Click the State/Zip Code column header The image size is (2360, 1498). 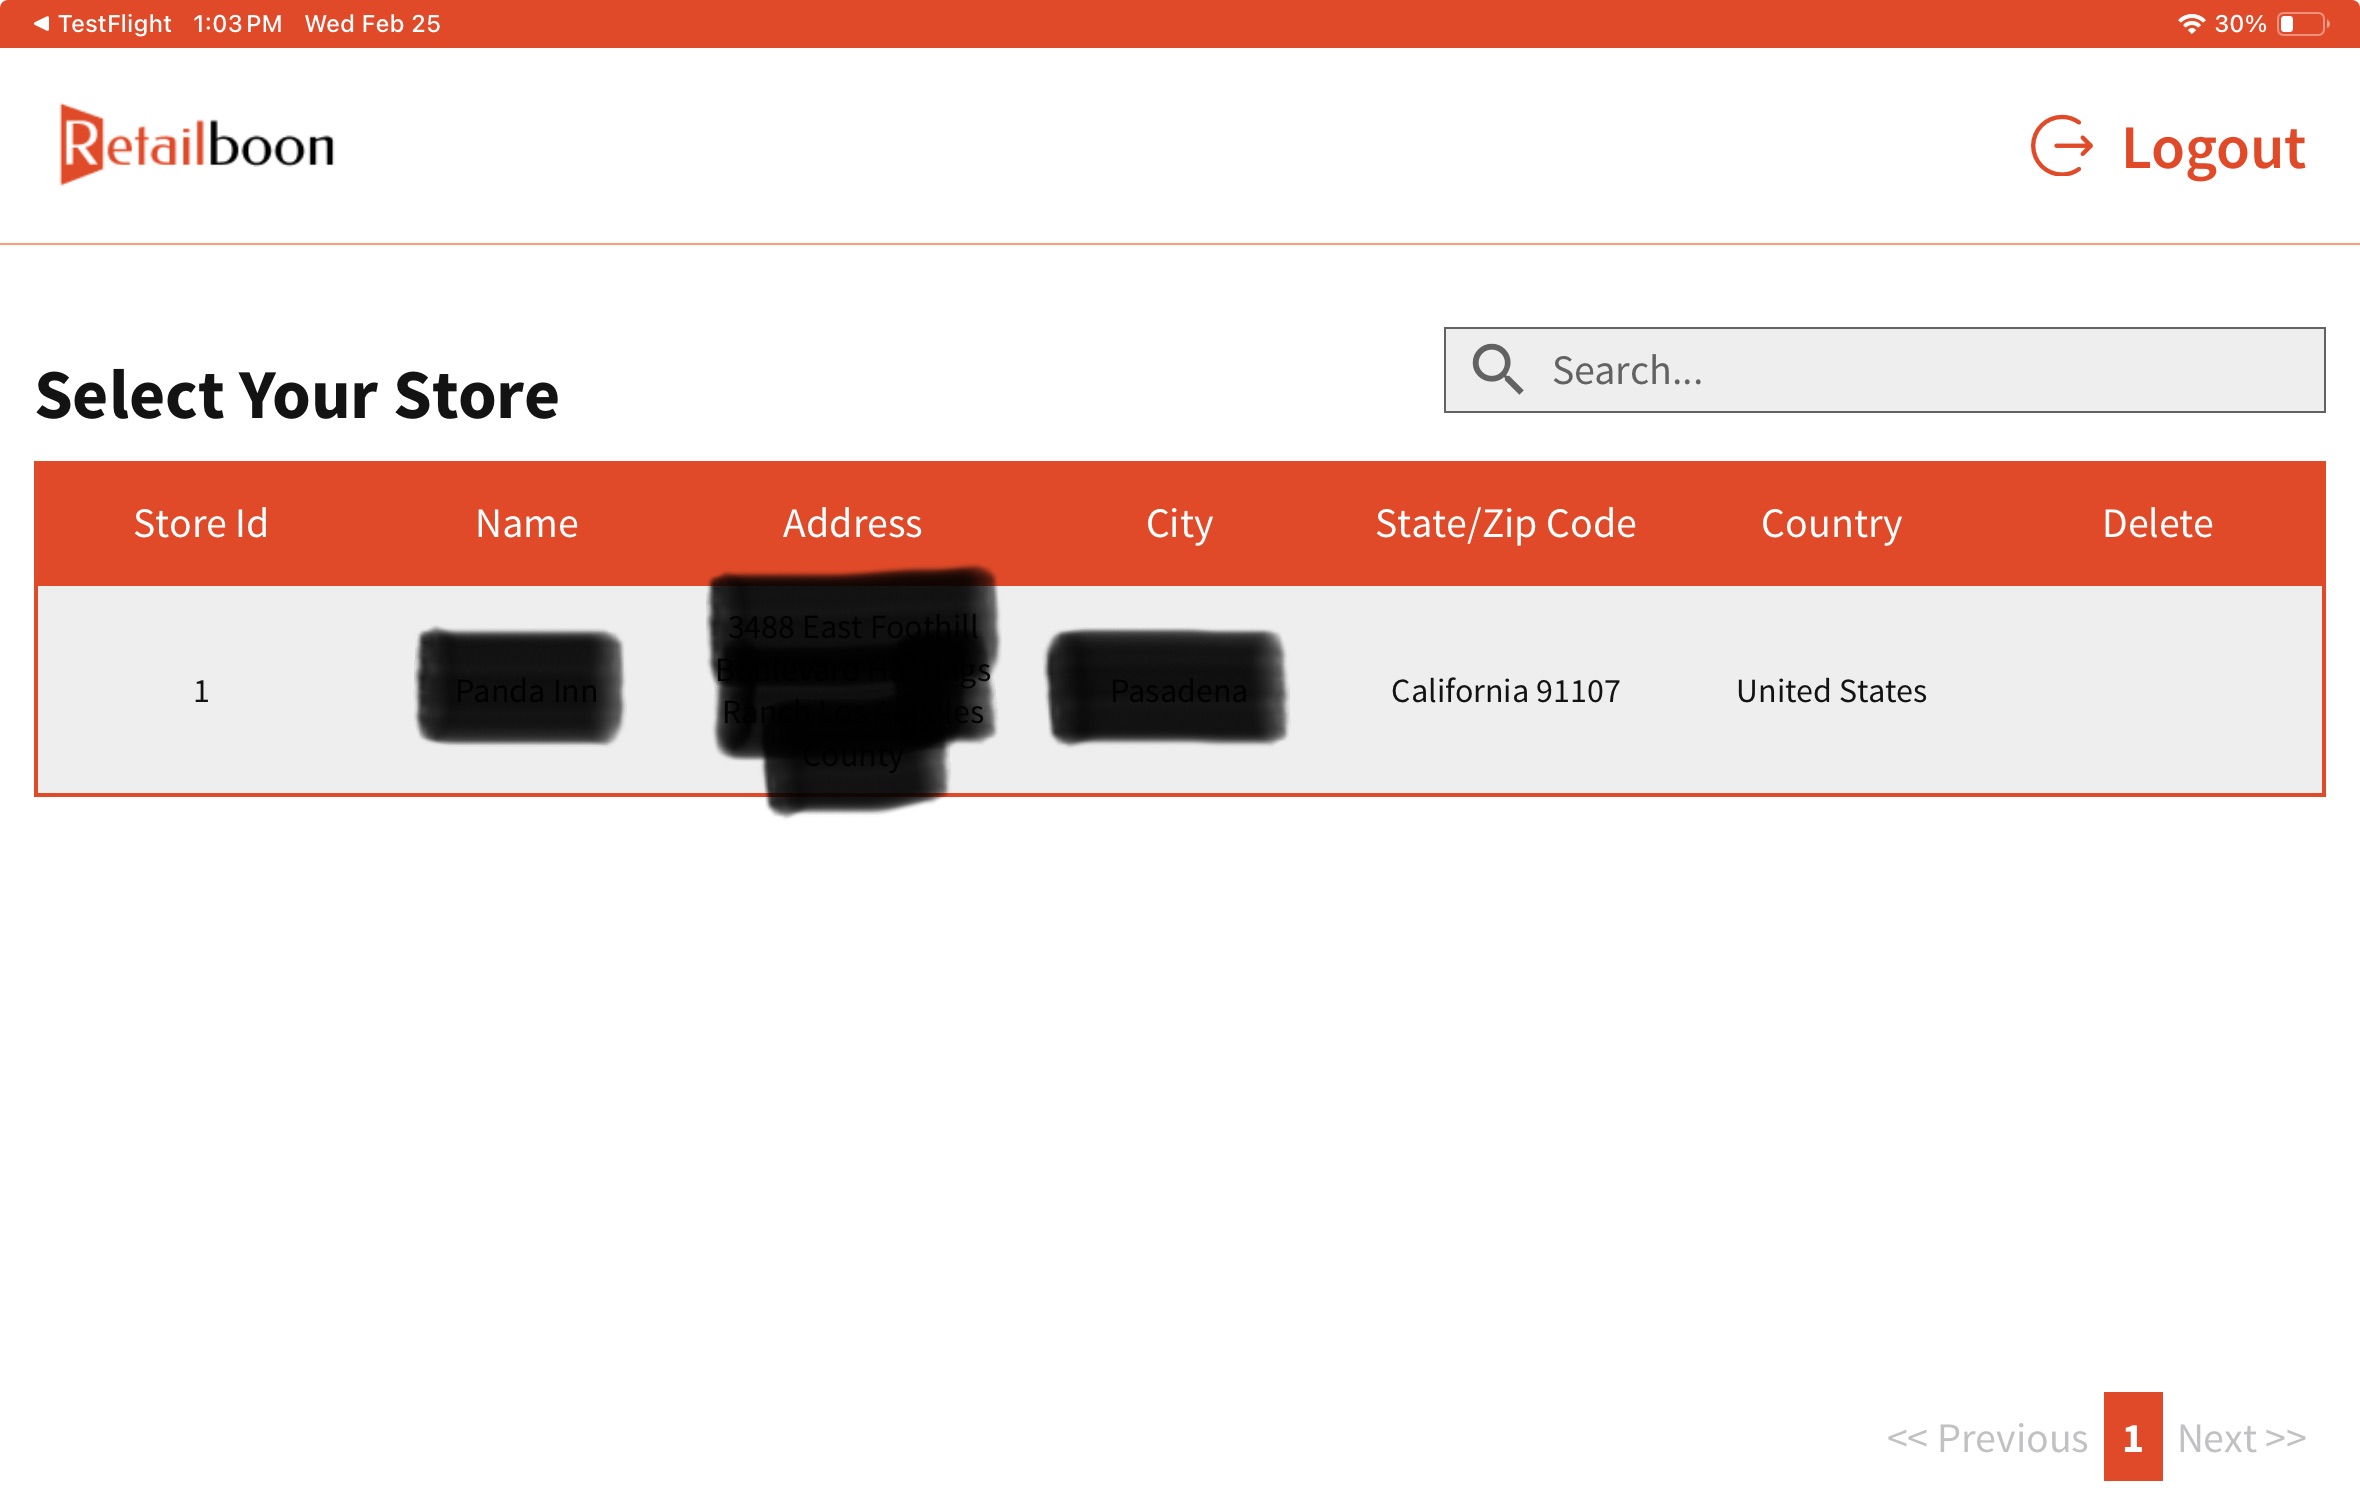1505,523
